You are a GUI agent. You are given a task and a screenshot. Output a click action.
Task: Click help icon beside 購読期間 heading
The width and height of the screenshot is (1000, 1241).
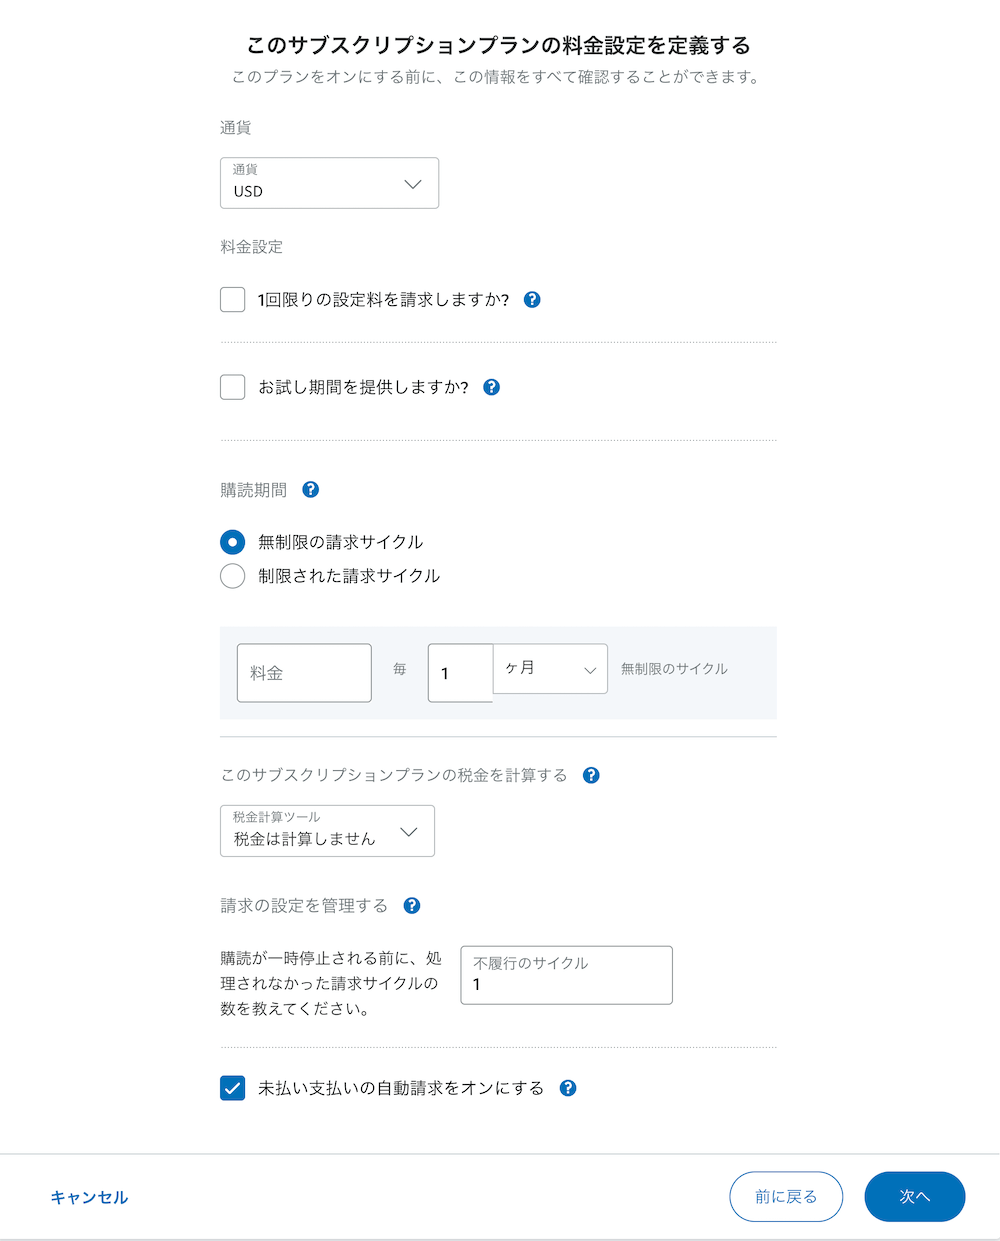[310, 489]
